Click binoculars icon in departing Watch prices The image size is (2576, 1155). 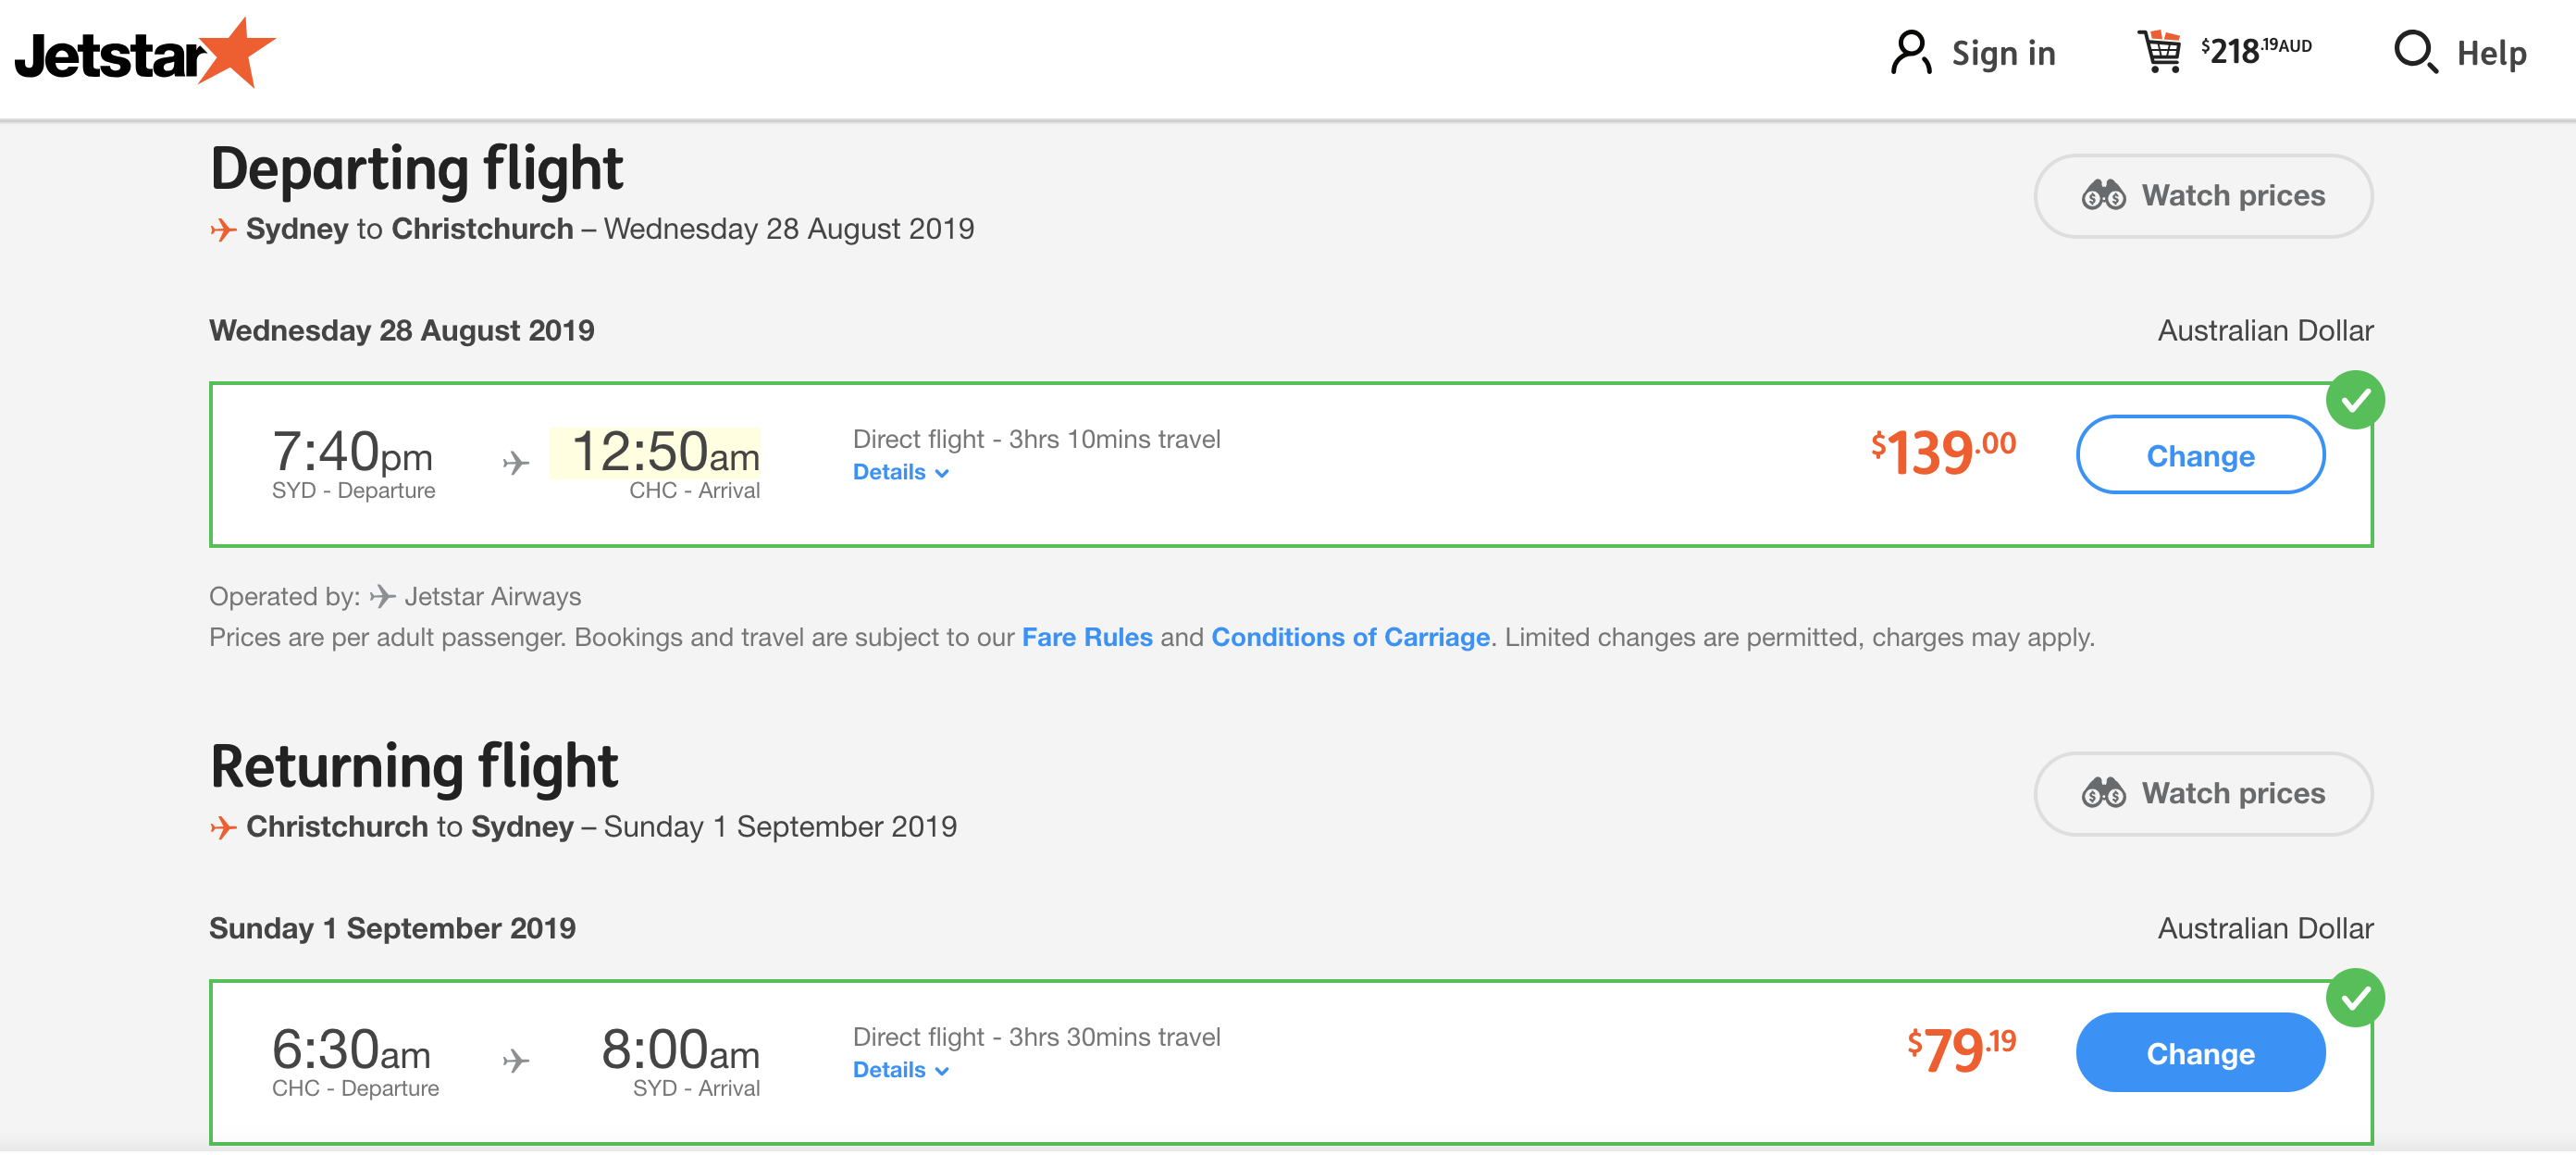[x=2103, y=196]
